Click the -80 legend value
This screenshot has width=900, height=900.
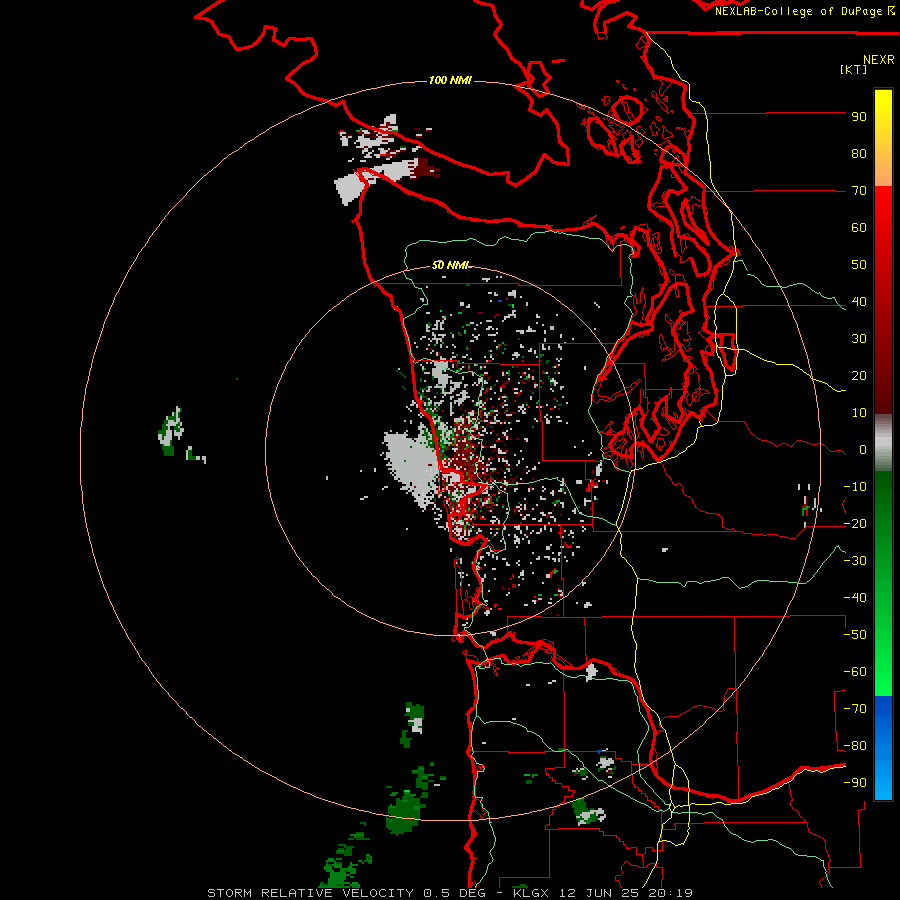(x=855, y=746)
